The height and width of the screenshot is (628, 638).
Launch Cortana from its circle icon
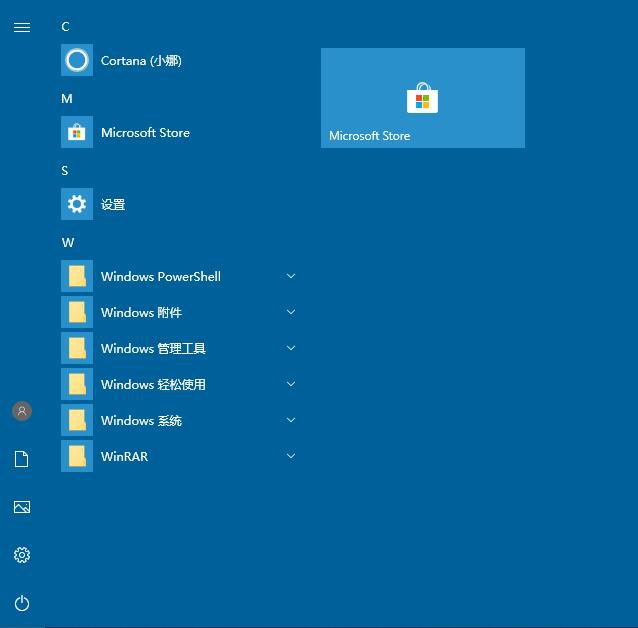click(77, 60)
